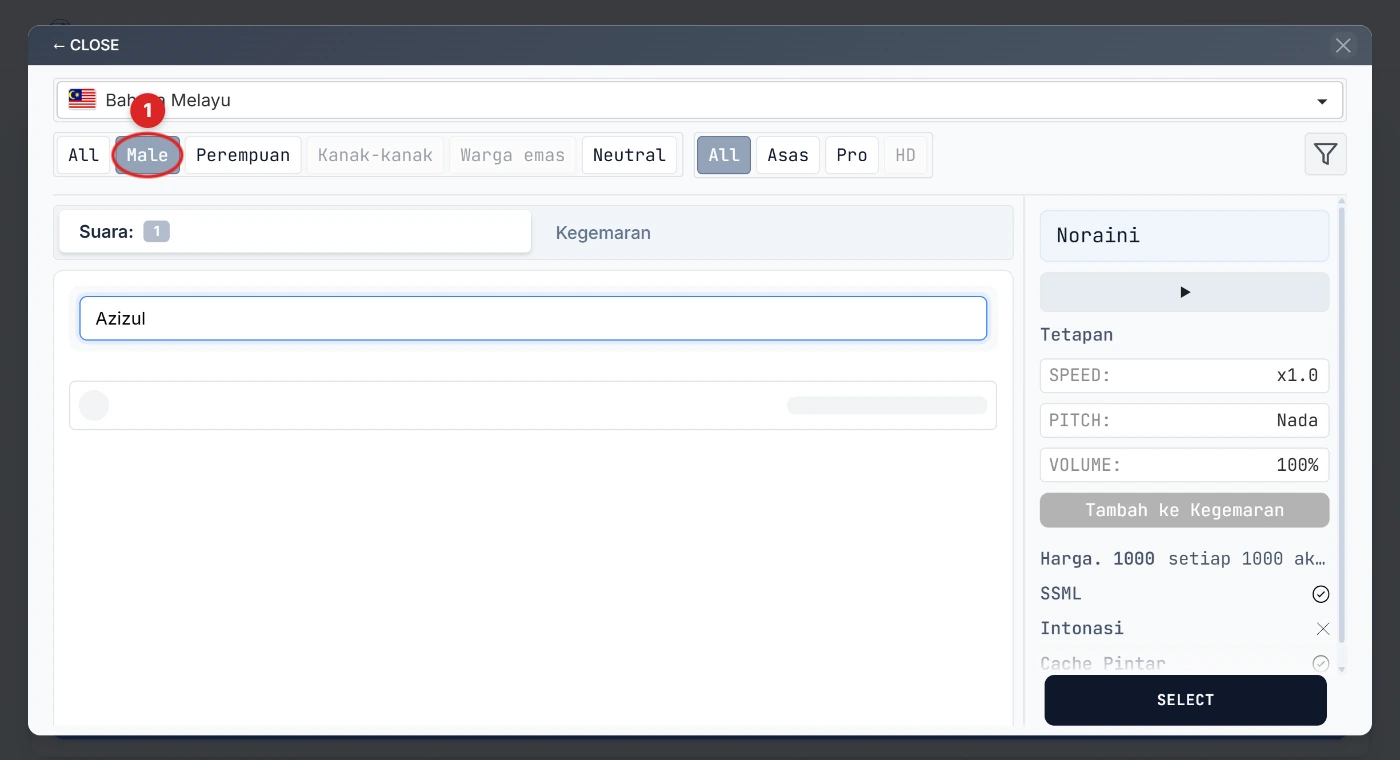The height and width of the screenshot is (760, 1400).
Task: Adjust the SPEED x1.0 setting
Action: click(1185, 376)
